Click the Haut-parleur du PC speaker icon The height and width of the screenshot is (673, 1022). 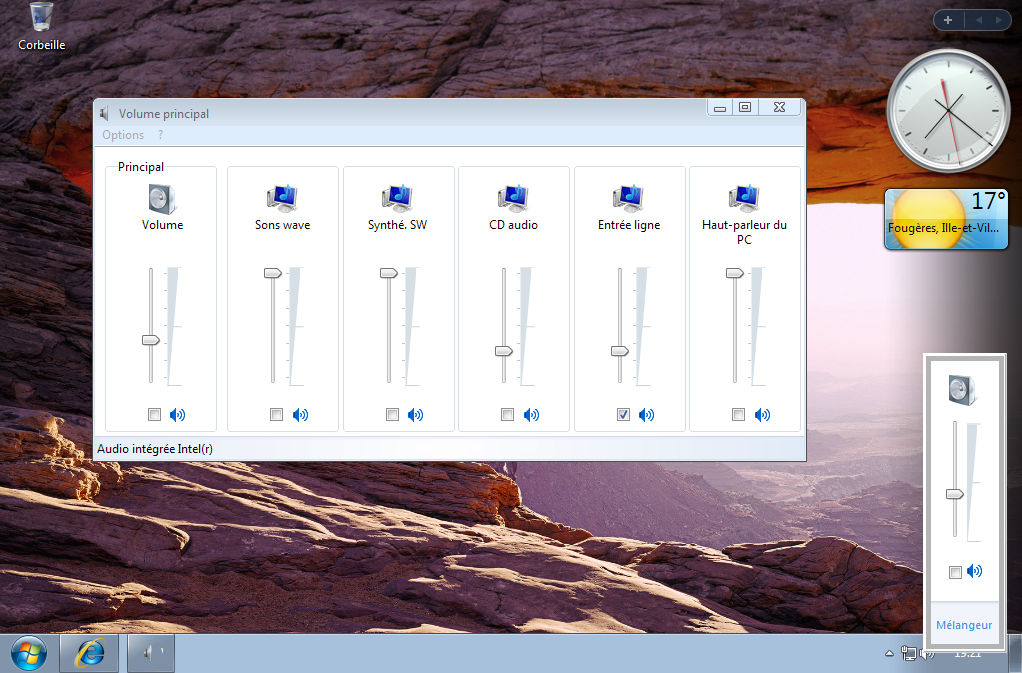click(x=762, y=414)
